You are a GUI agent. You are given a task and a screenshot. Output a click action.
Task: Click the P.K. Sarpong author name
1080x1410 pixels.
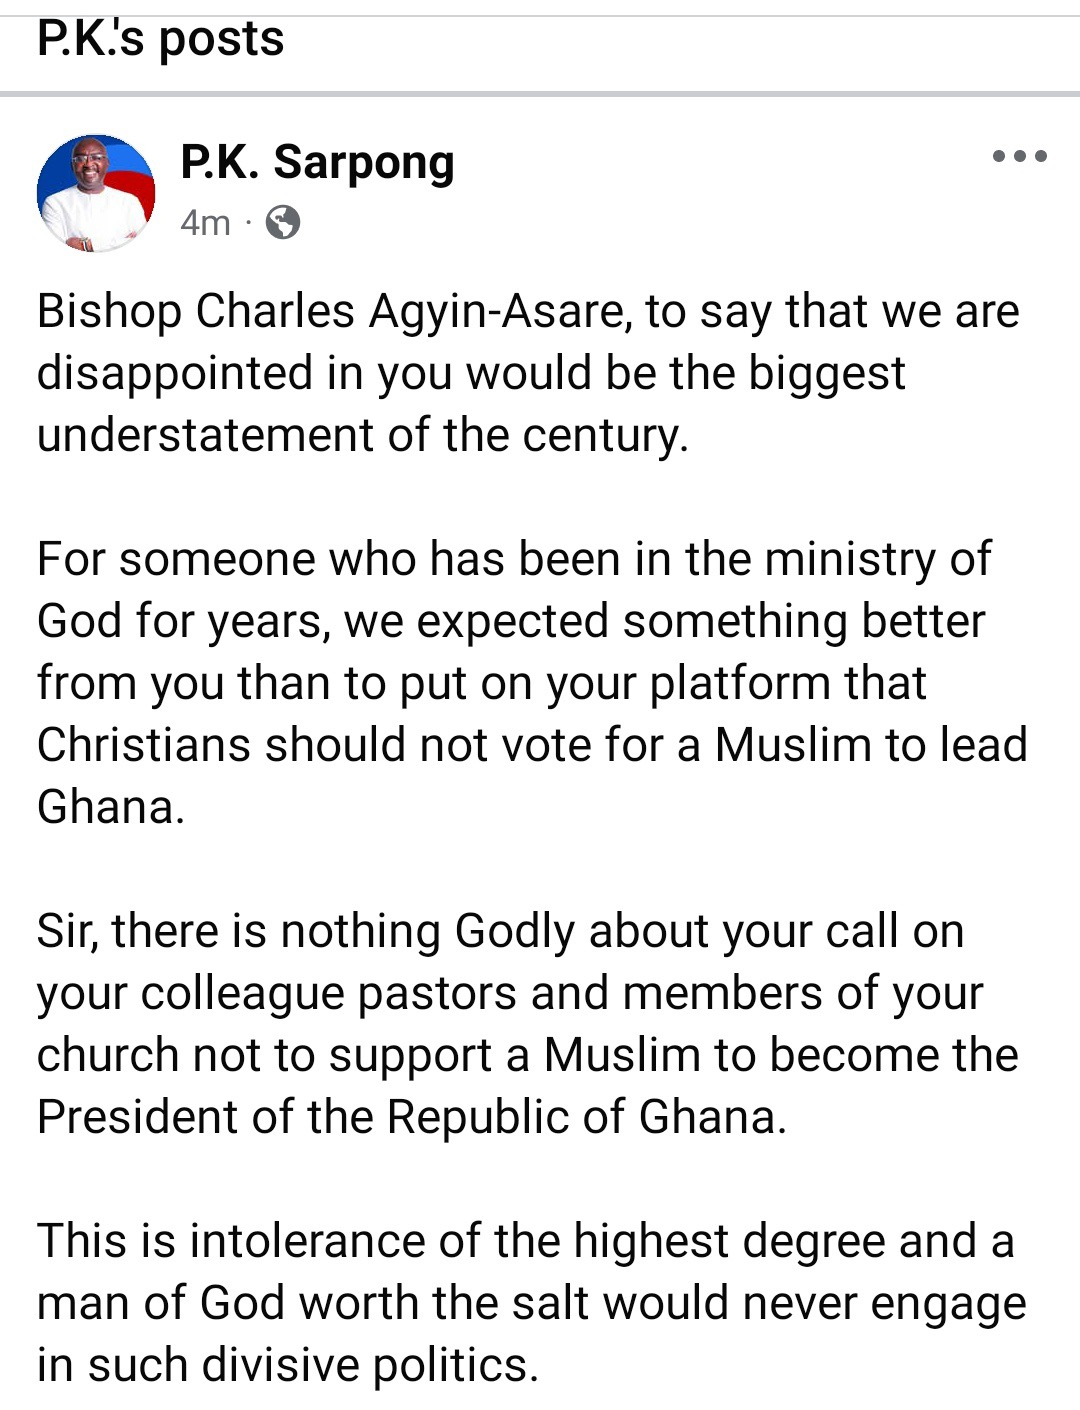click(317, 162)
